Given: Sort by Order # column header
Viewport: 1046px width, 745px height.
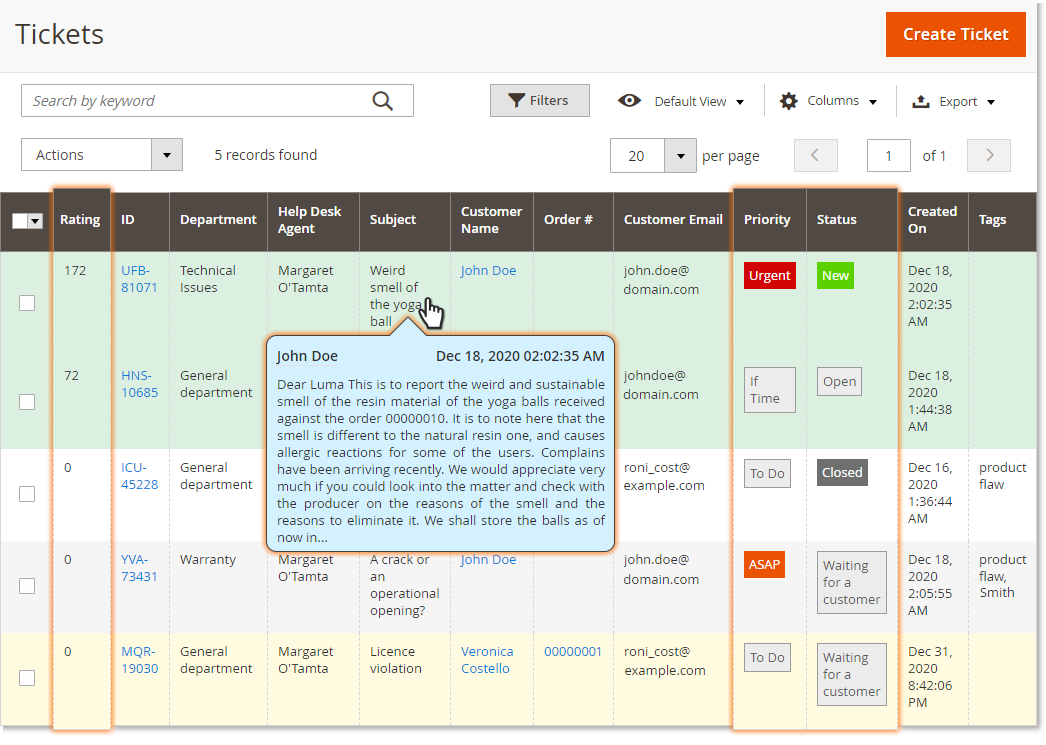Looking at the screenshot, I should (x=573, y=220).
